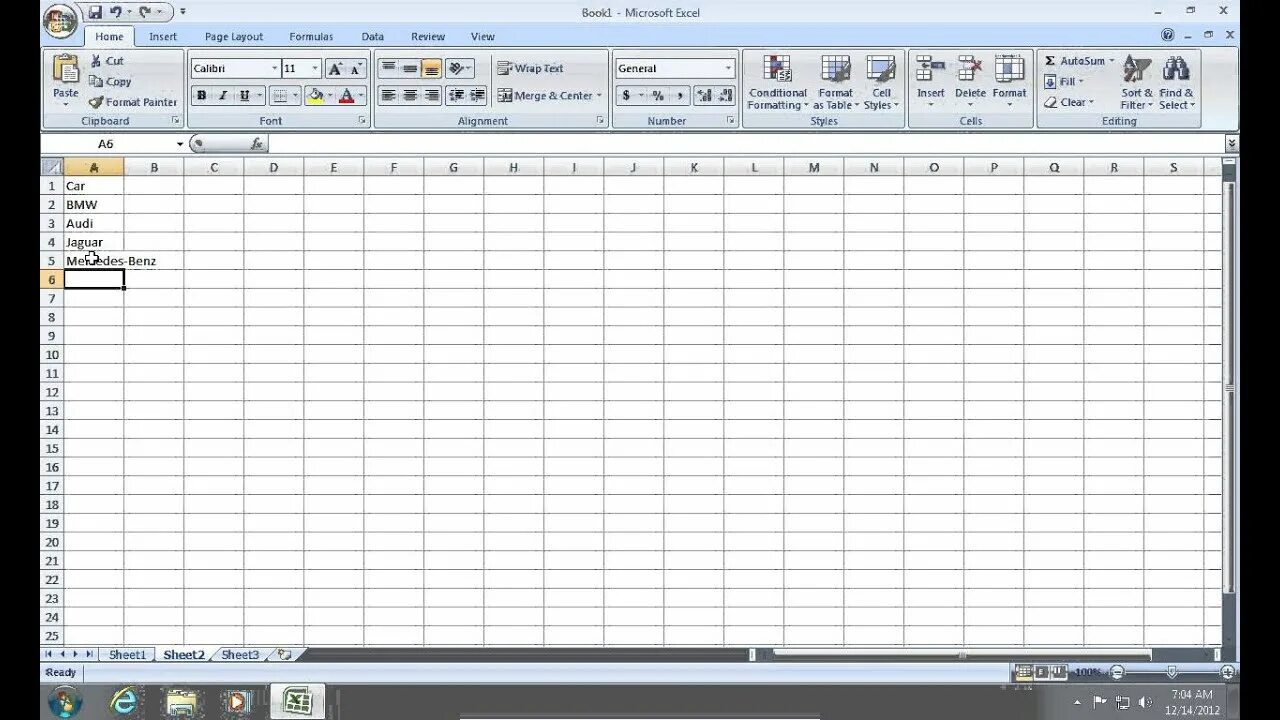Open Format as Table gallery
The height and width of the screenshot is (720, 1280).
click(835, 83)
